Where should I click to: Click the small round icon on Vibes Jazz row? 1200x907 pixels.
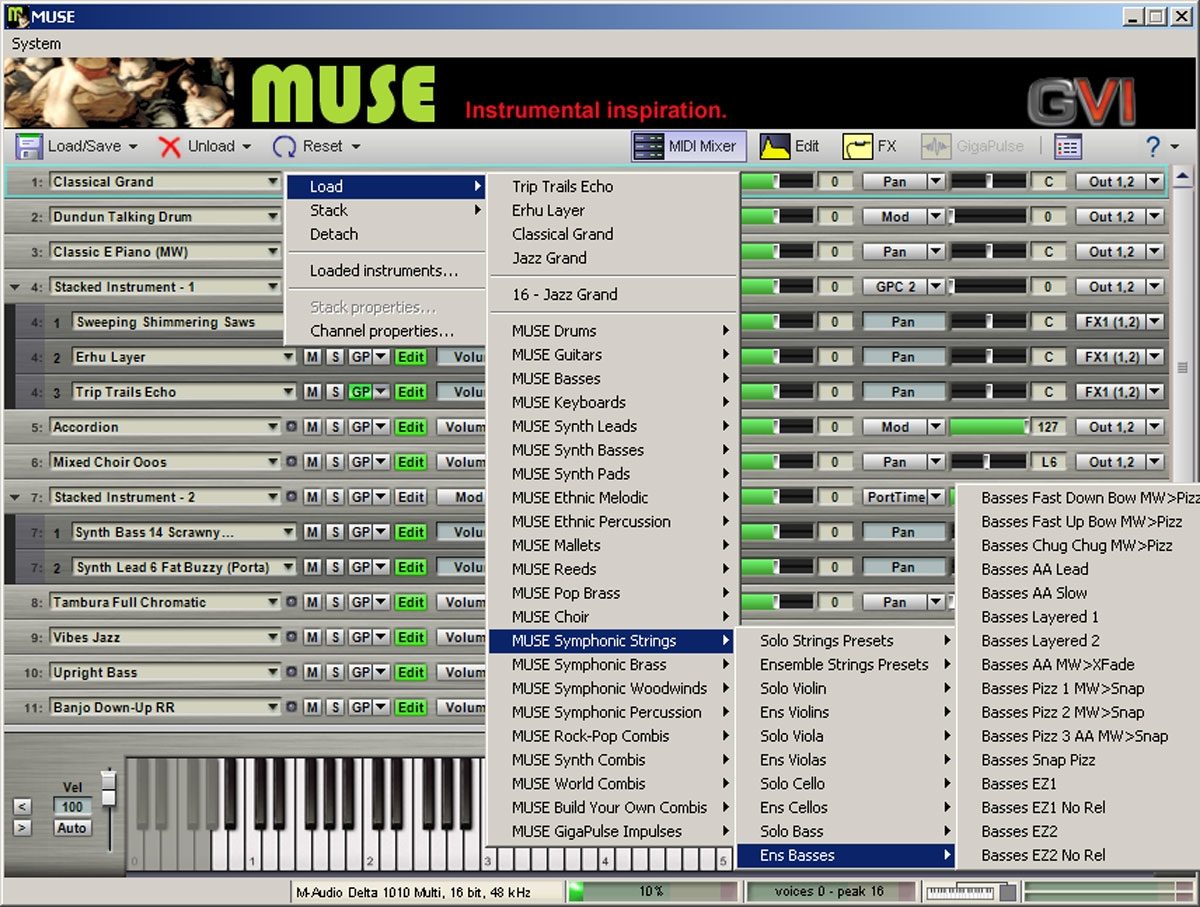coord(291,637)
